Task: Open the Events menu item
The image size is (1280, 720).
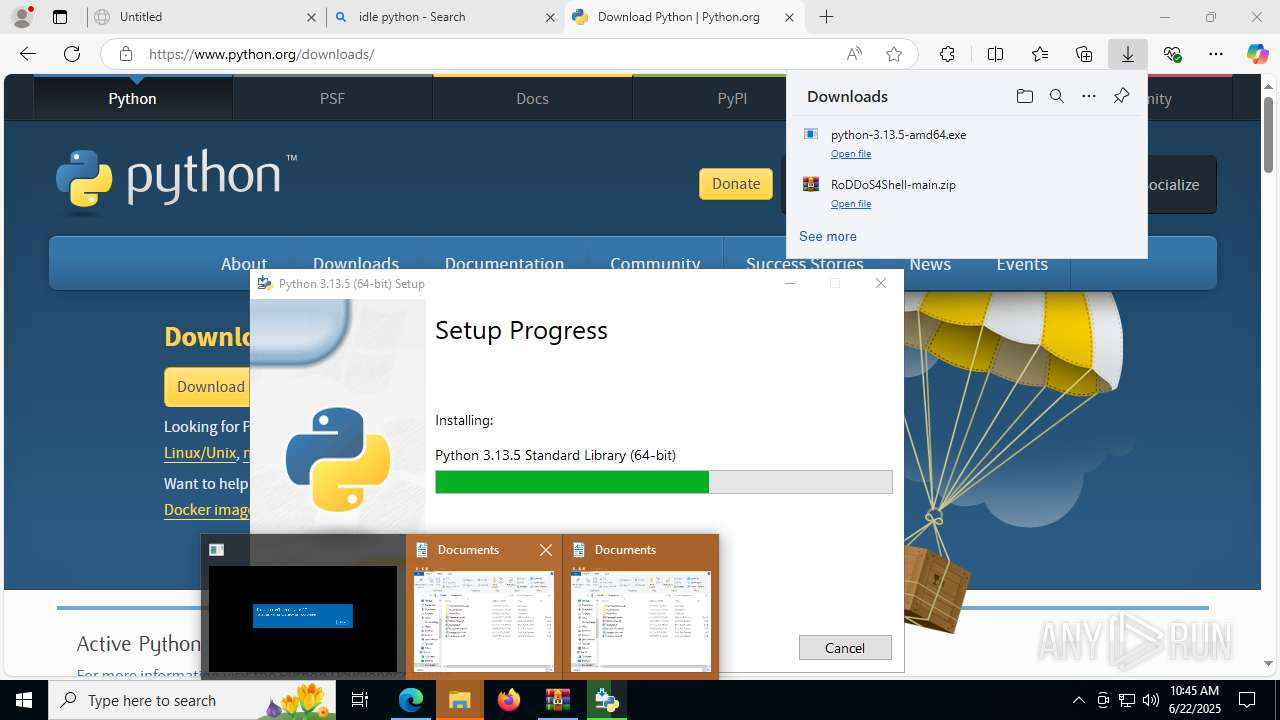Action: click(x=1022, y=264)
